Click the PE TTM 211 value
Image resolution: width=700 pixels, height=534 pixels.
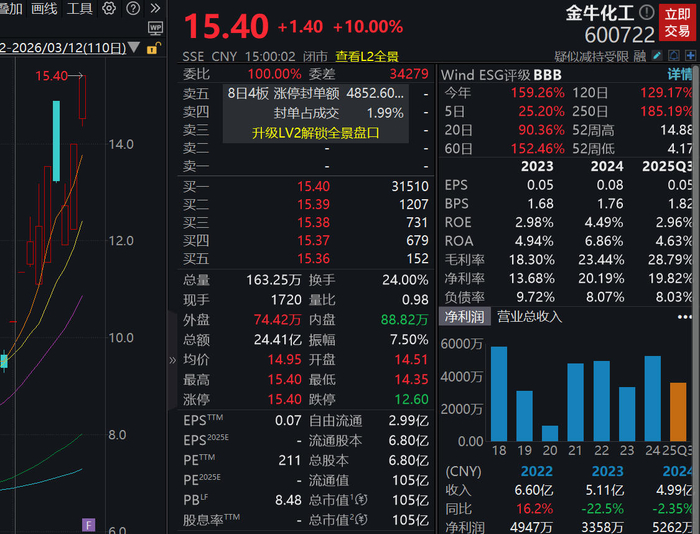pos(290,460)
